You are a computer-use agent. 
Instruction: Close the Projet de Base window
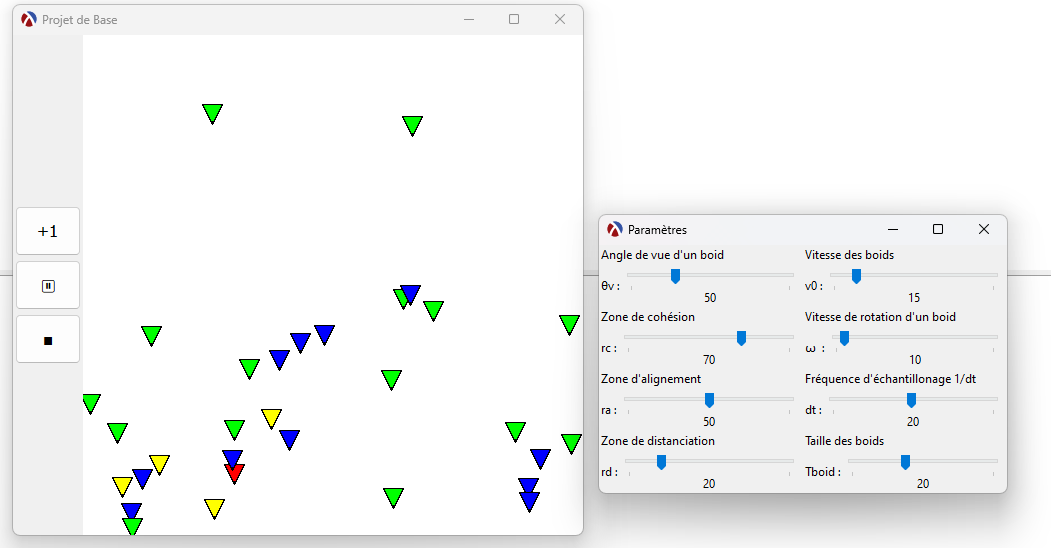click(560, 19)
